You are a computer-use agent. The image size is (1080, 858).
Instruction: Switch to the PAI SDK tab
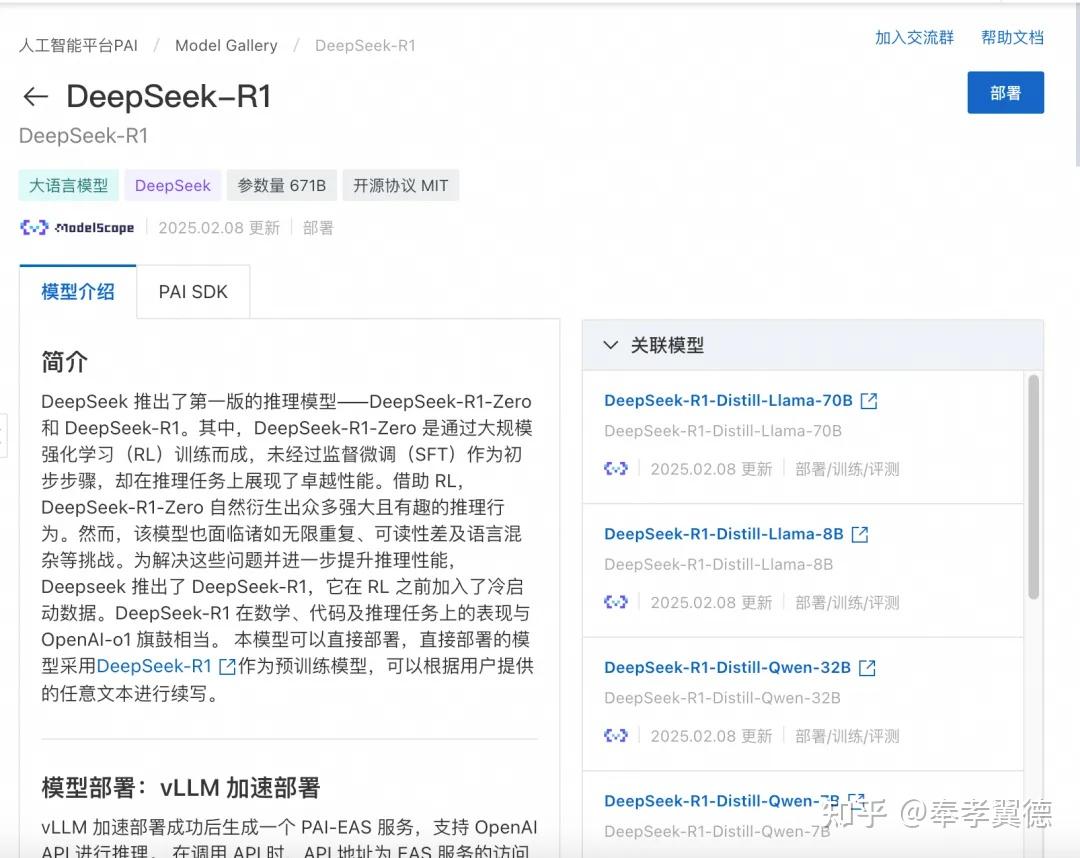tap(192, 291)
